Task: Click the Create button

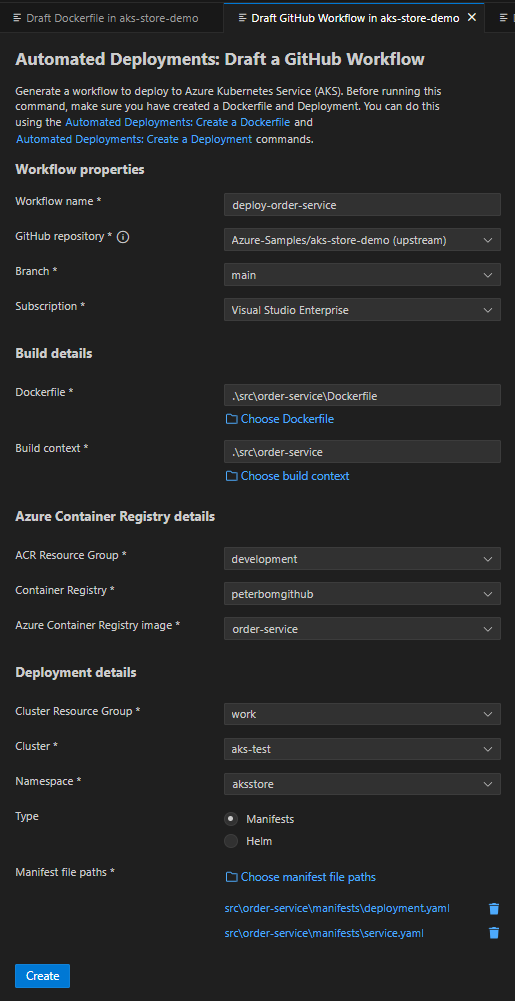Action: [42, 976]
